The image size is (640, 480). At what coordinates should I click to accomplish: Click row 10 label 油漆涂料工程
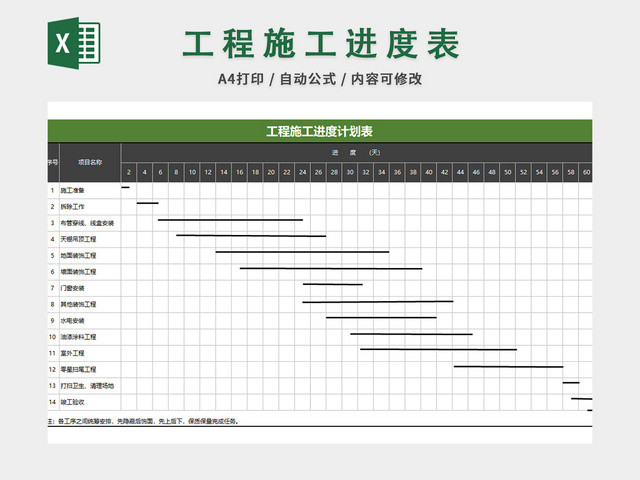coord(78,337)
